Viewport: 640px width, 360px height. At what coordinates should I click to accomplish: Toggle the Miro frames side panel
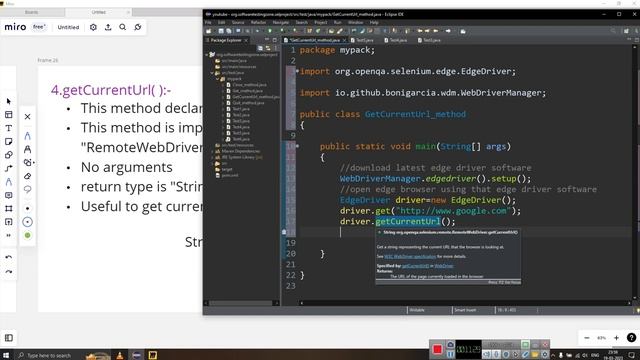[9, 338]
